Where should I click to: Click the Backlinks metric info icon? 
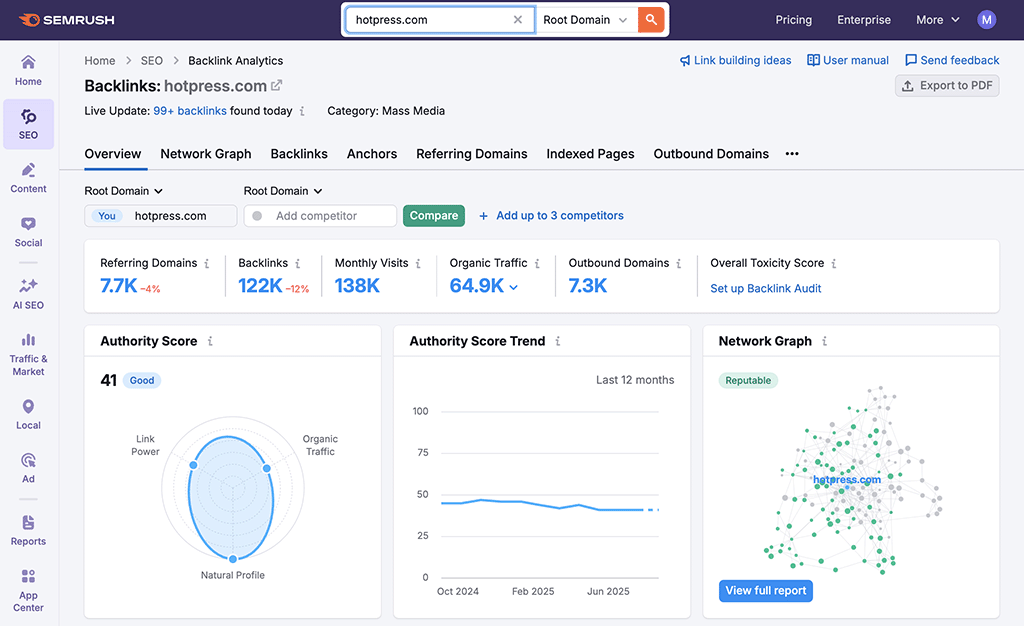click(297, 263)
